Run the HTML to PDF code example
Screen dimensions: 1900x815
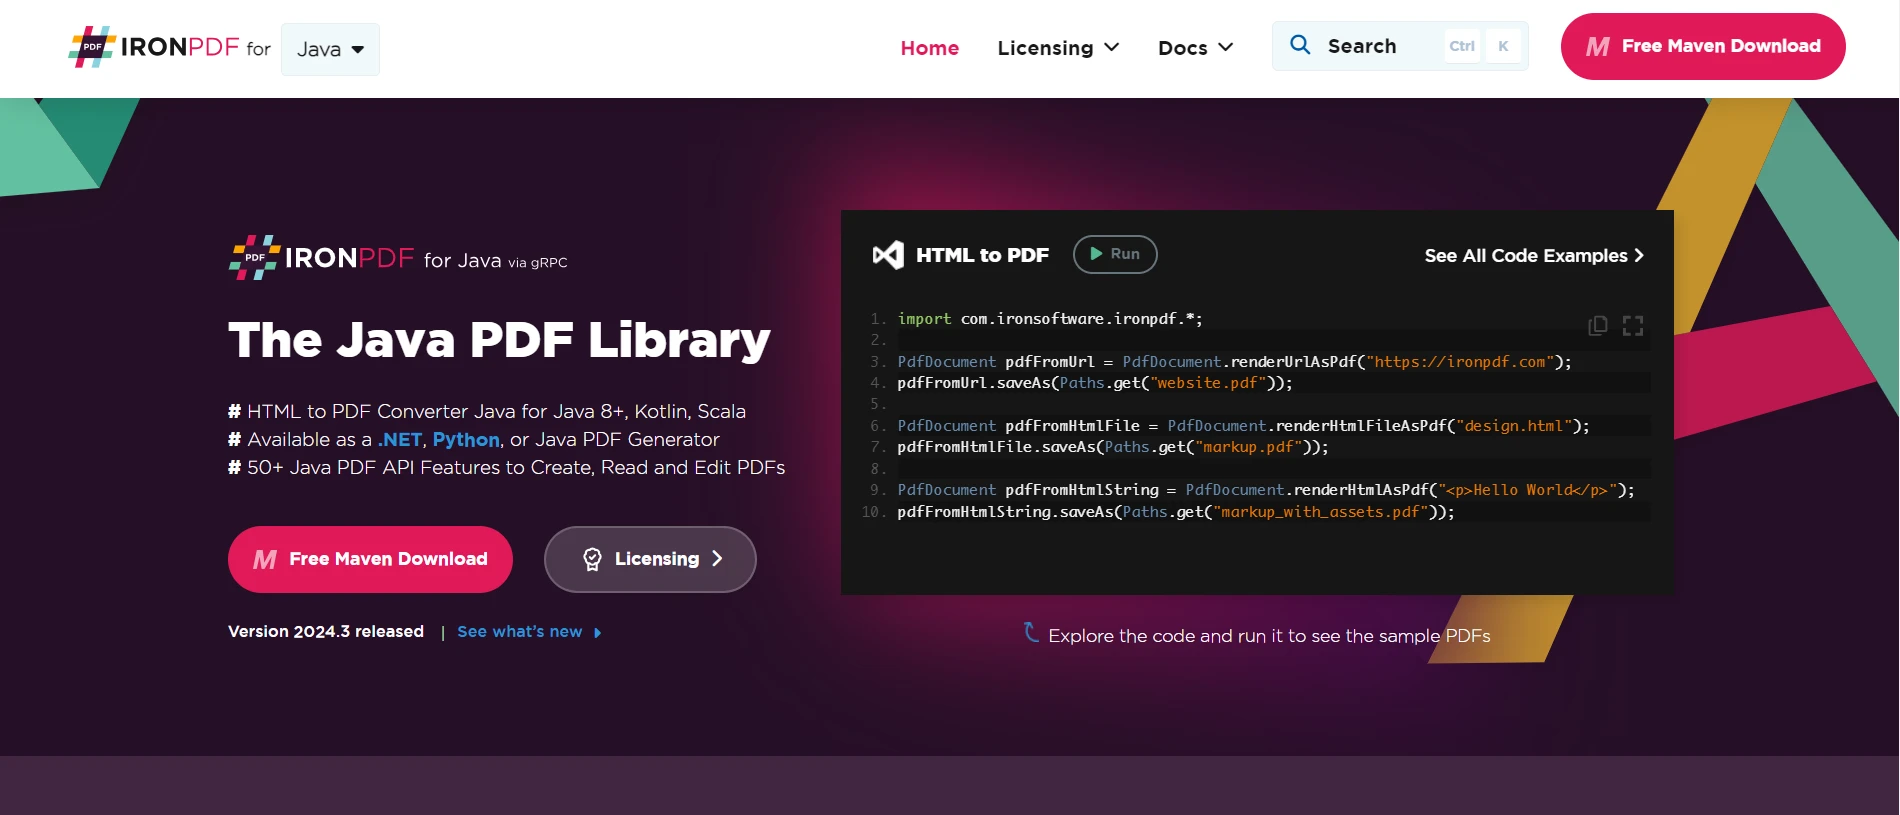tap(1115, 254)
